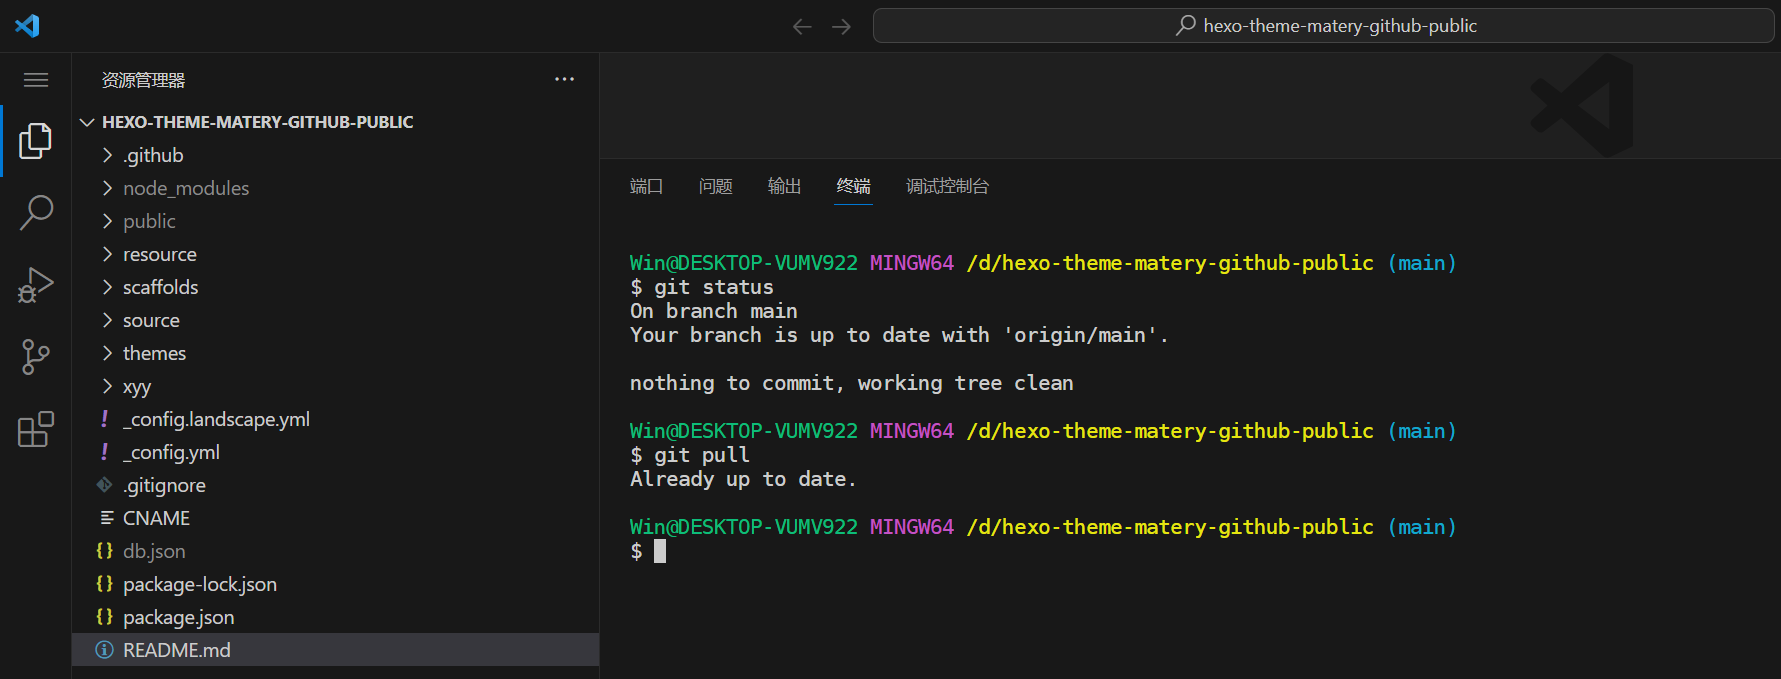Open the hamburger application menu
This screenshot has width=1781, height=679.
click(x=36, y=80)
